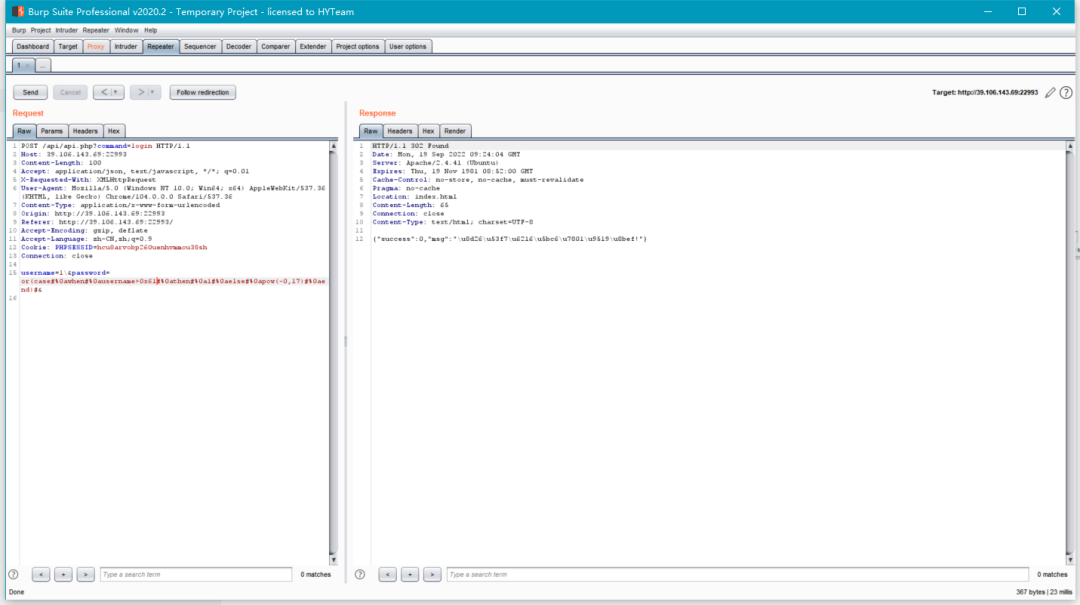Image resolution: width=1080 pixels, height=605 pixels.
Task: Select the response Hex tab
Action: coord(428,131)
